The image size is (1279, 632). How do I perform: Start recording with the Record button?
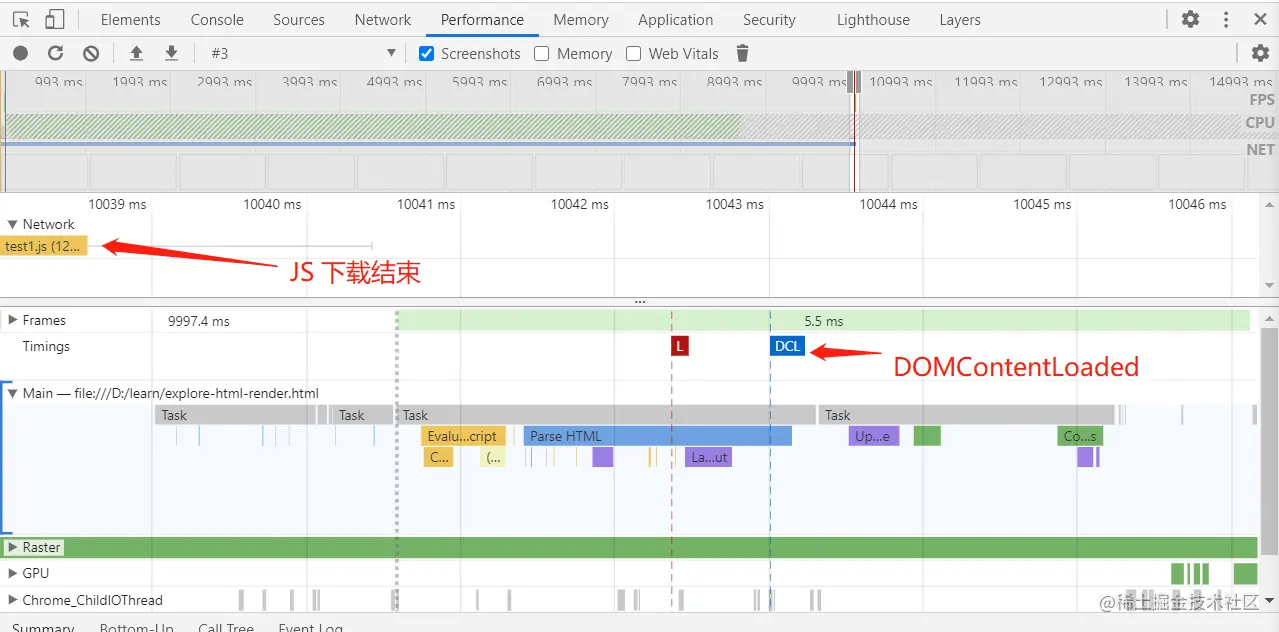coord(21,53)
